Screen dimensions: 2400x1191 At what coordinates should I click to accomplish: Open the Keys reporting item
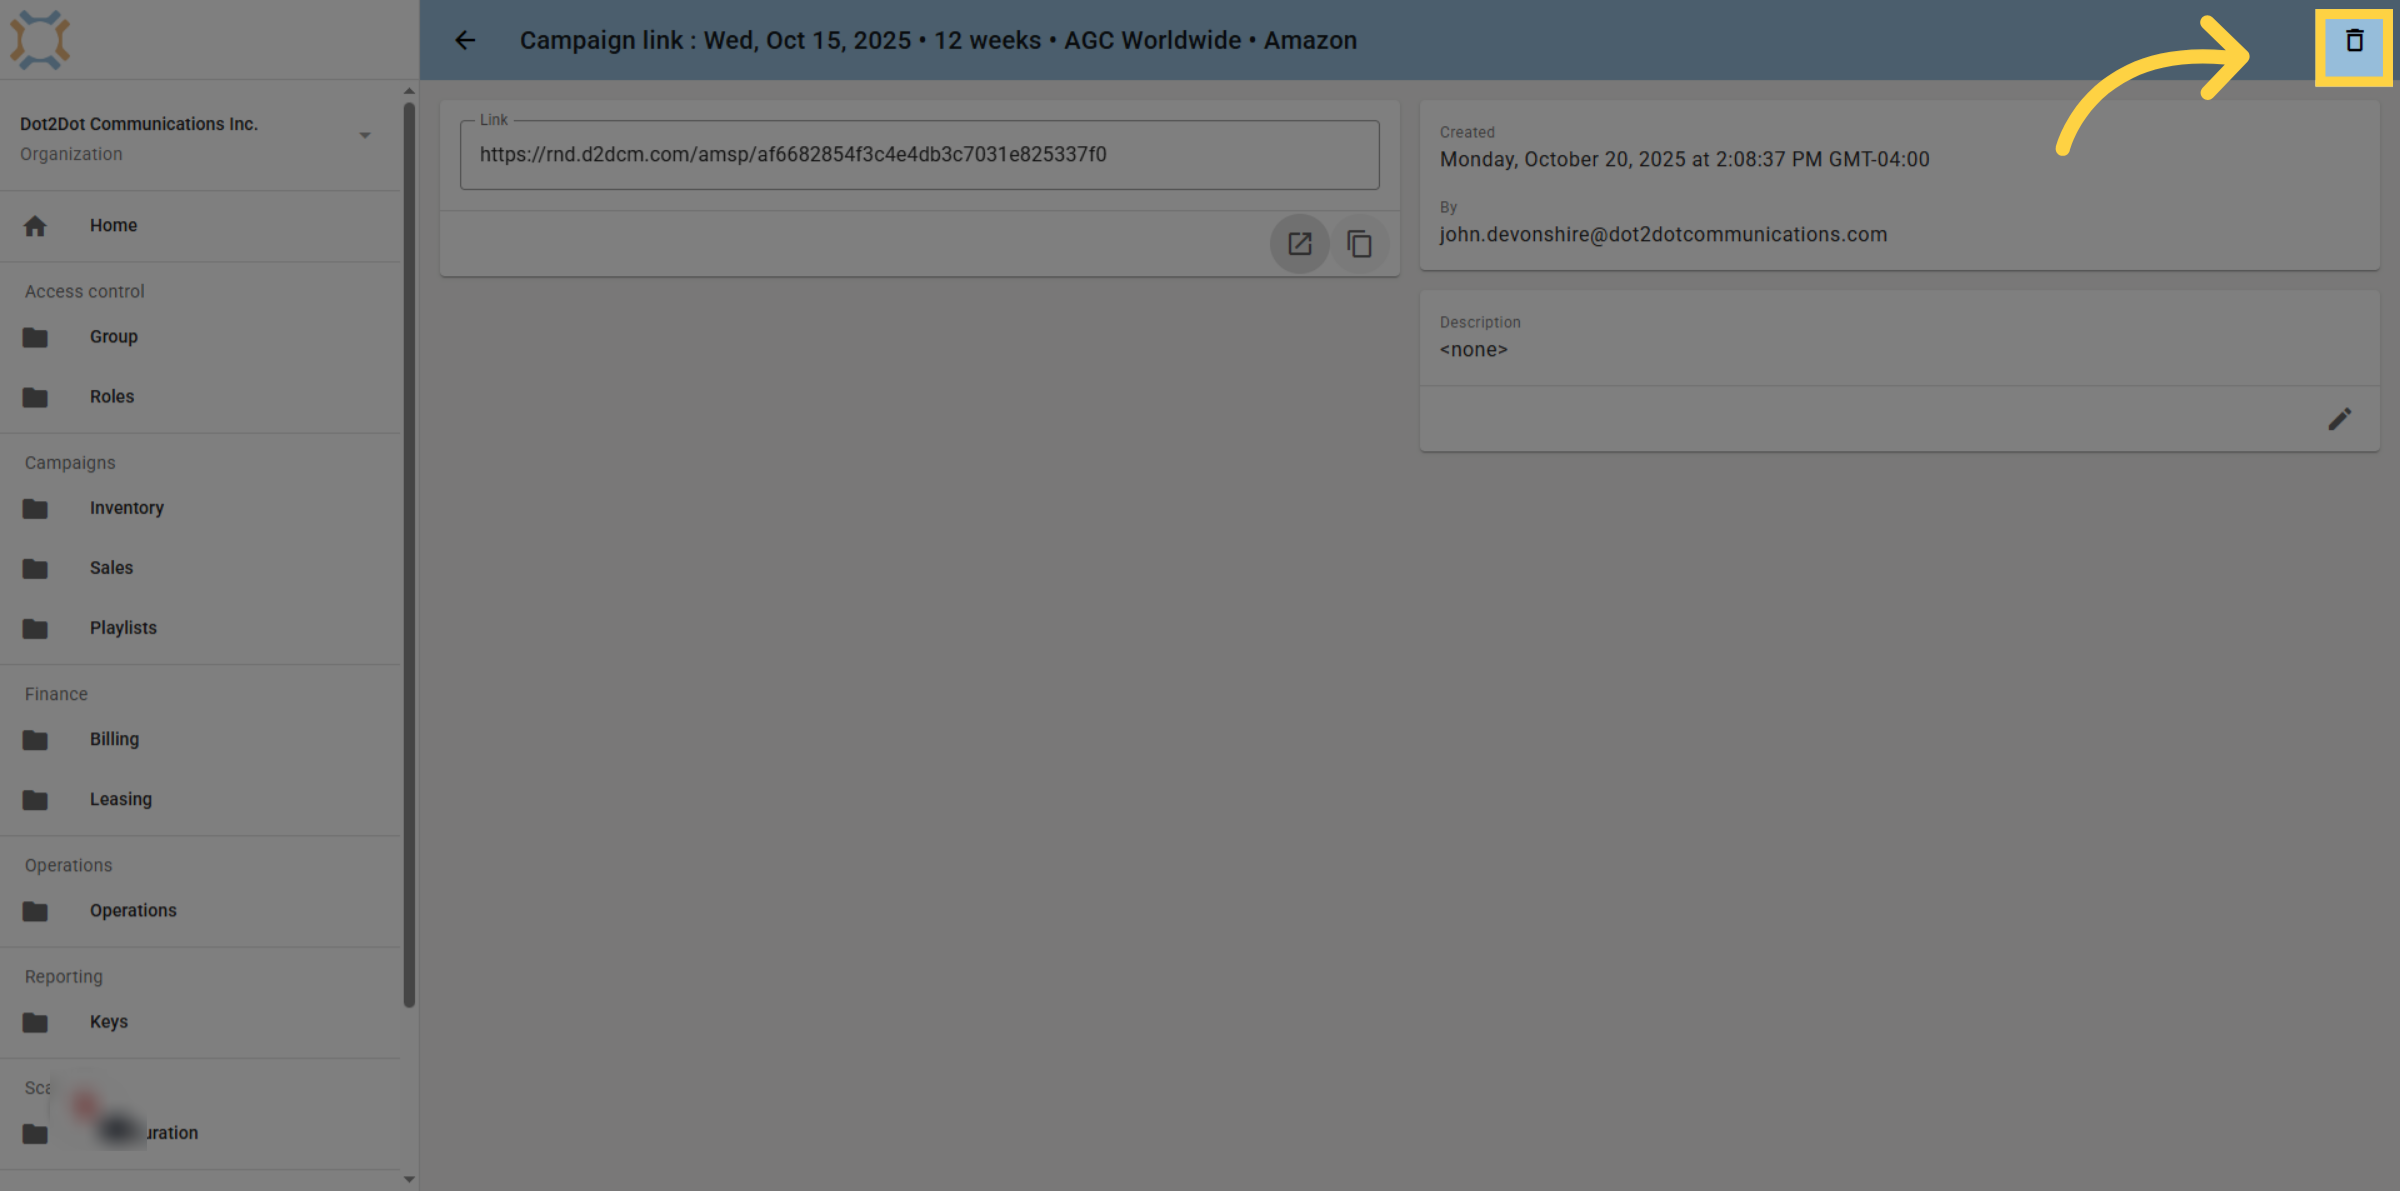click(200, 1022)
